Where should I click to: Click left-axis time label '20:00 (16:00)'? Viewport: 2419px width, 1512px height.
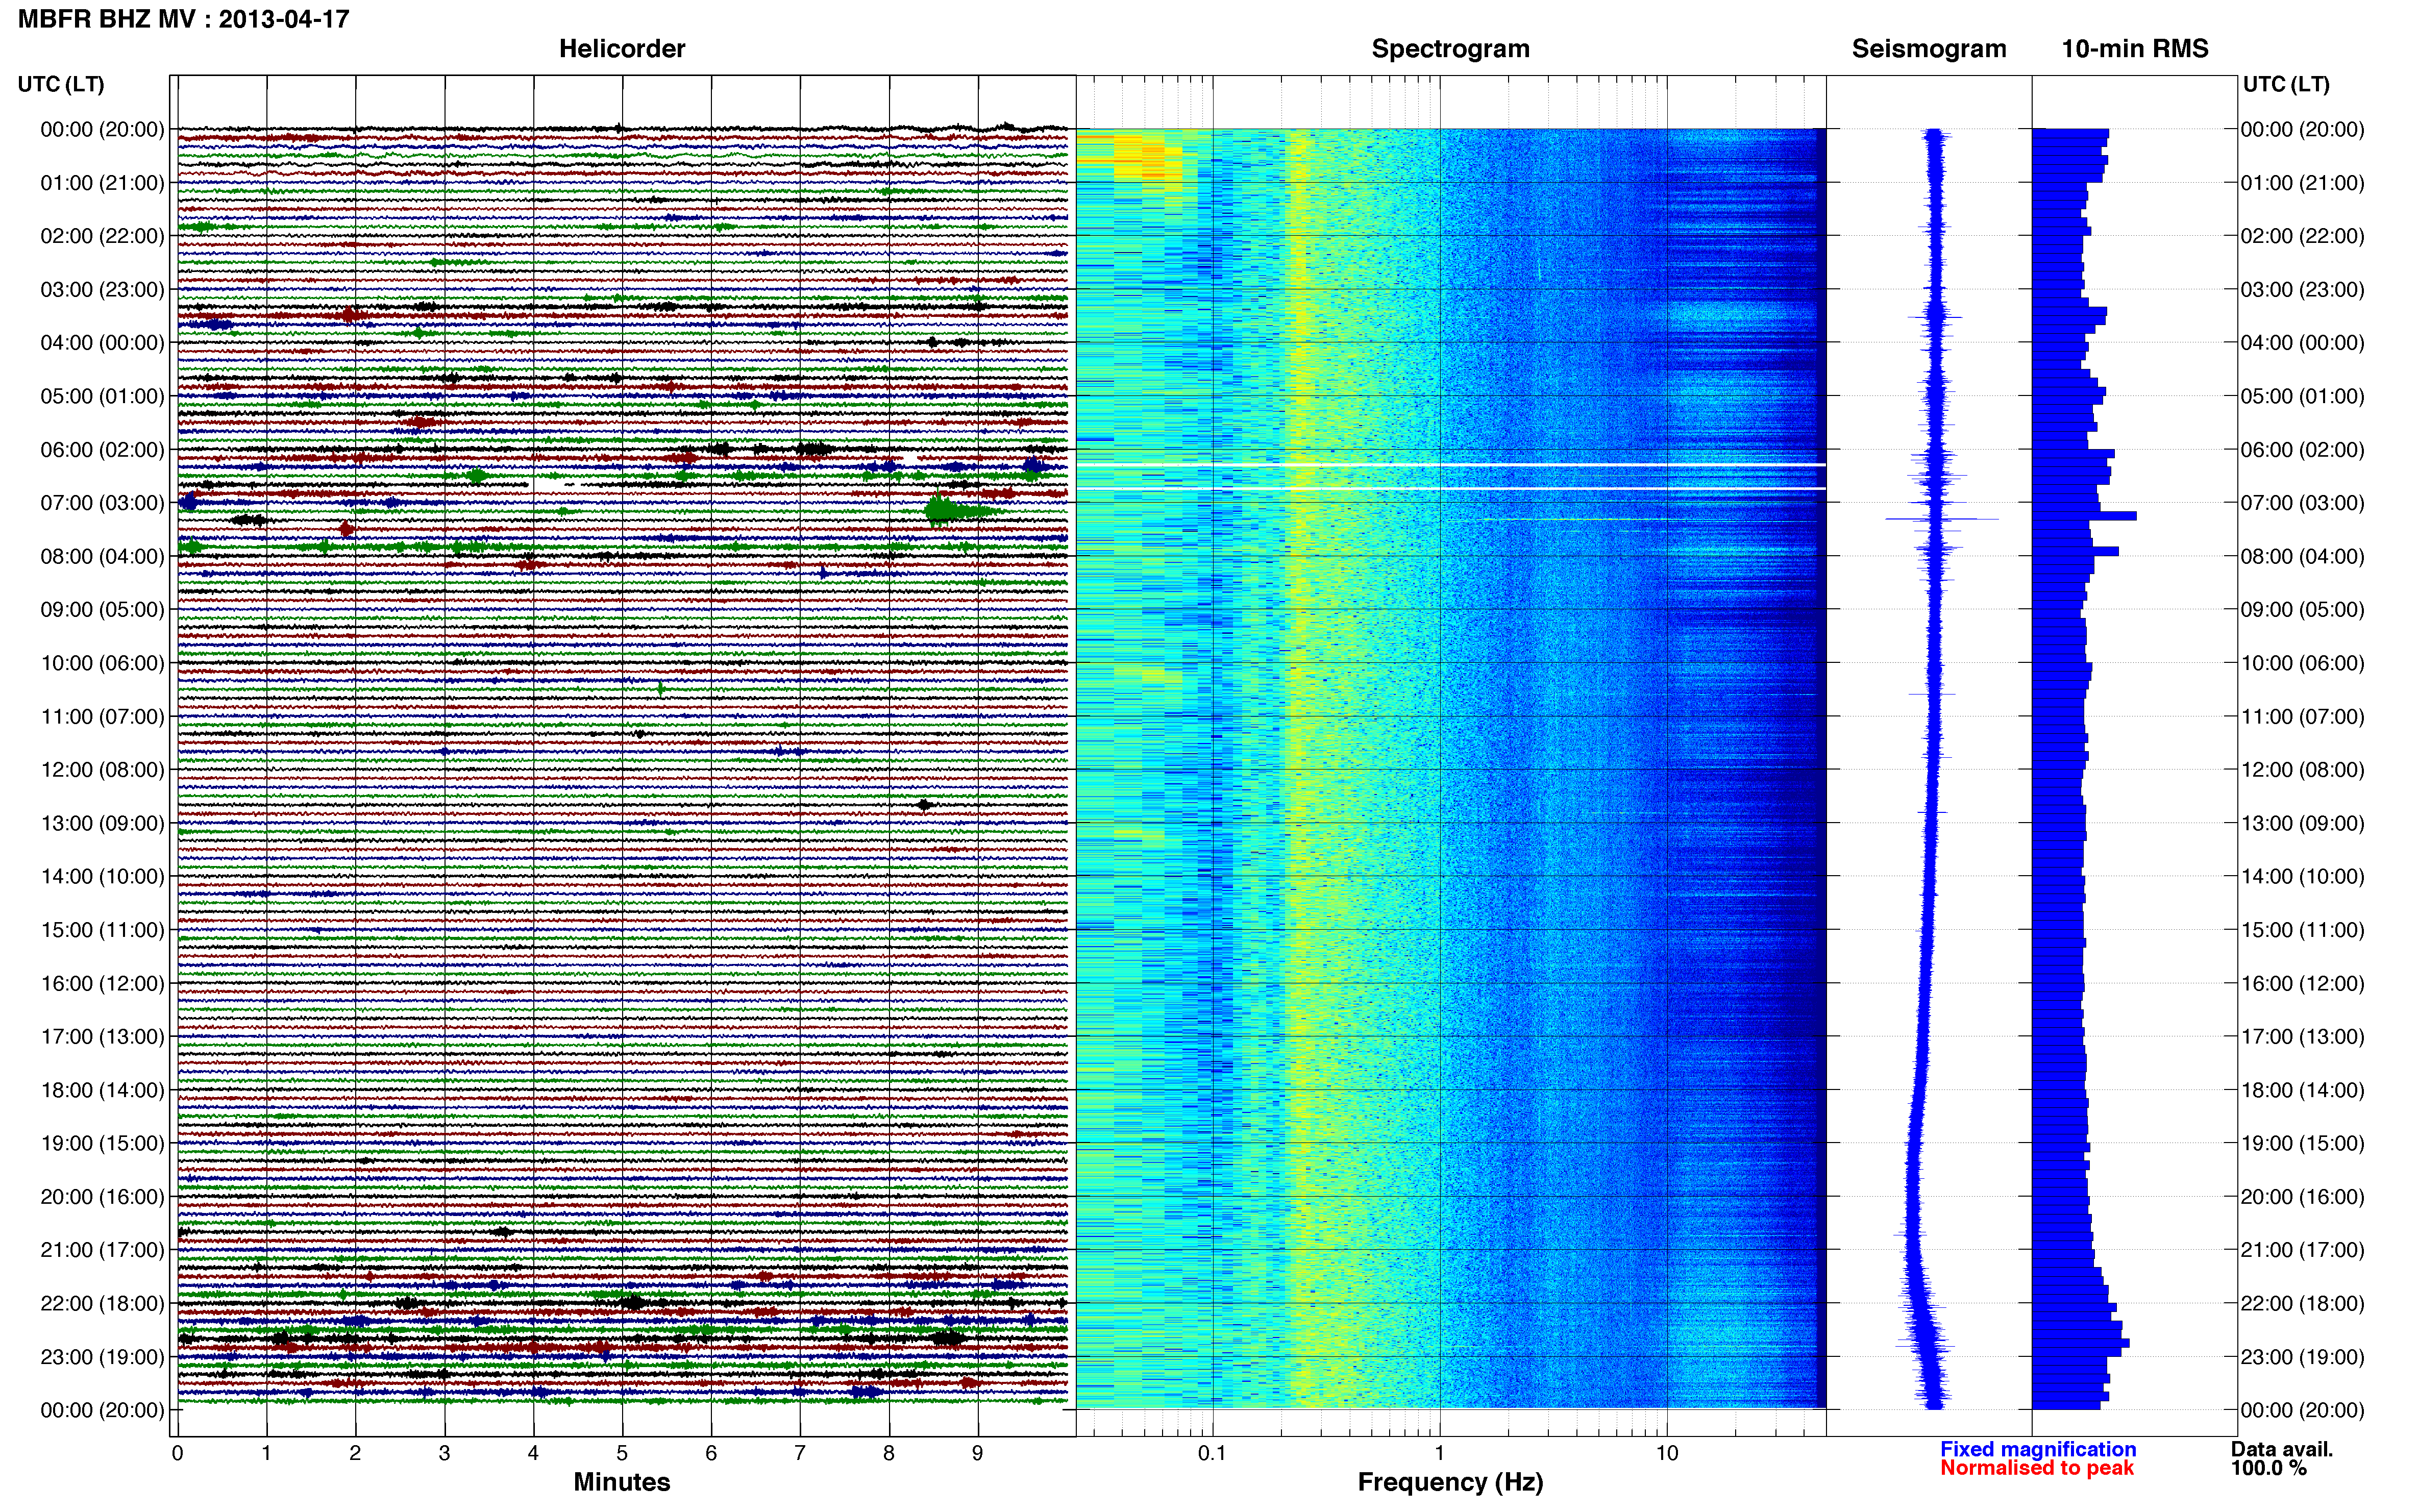[x=102, y=1197]
